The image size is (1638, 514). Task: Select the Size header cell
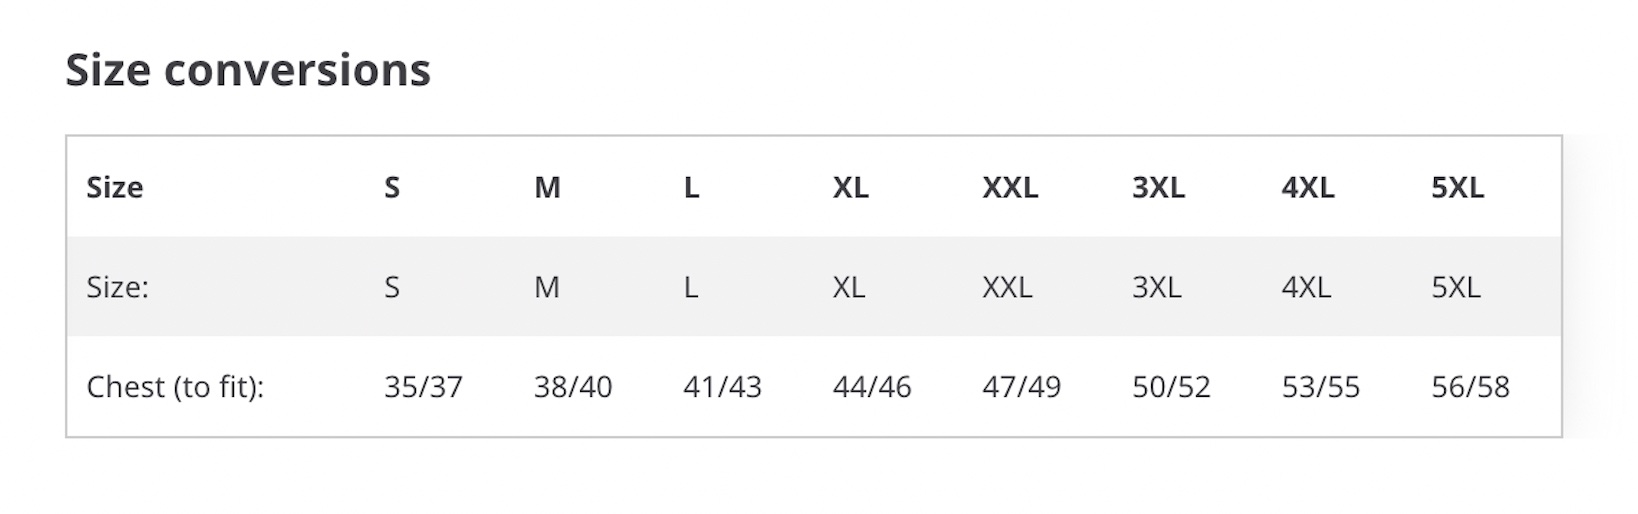pyautogui.click(x=115, y=187)
